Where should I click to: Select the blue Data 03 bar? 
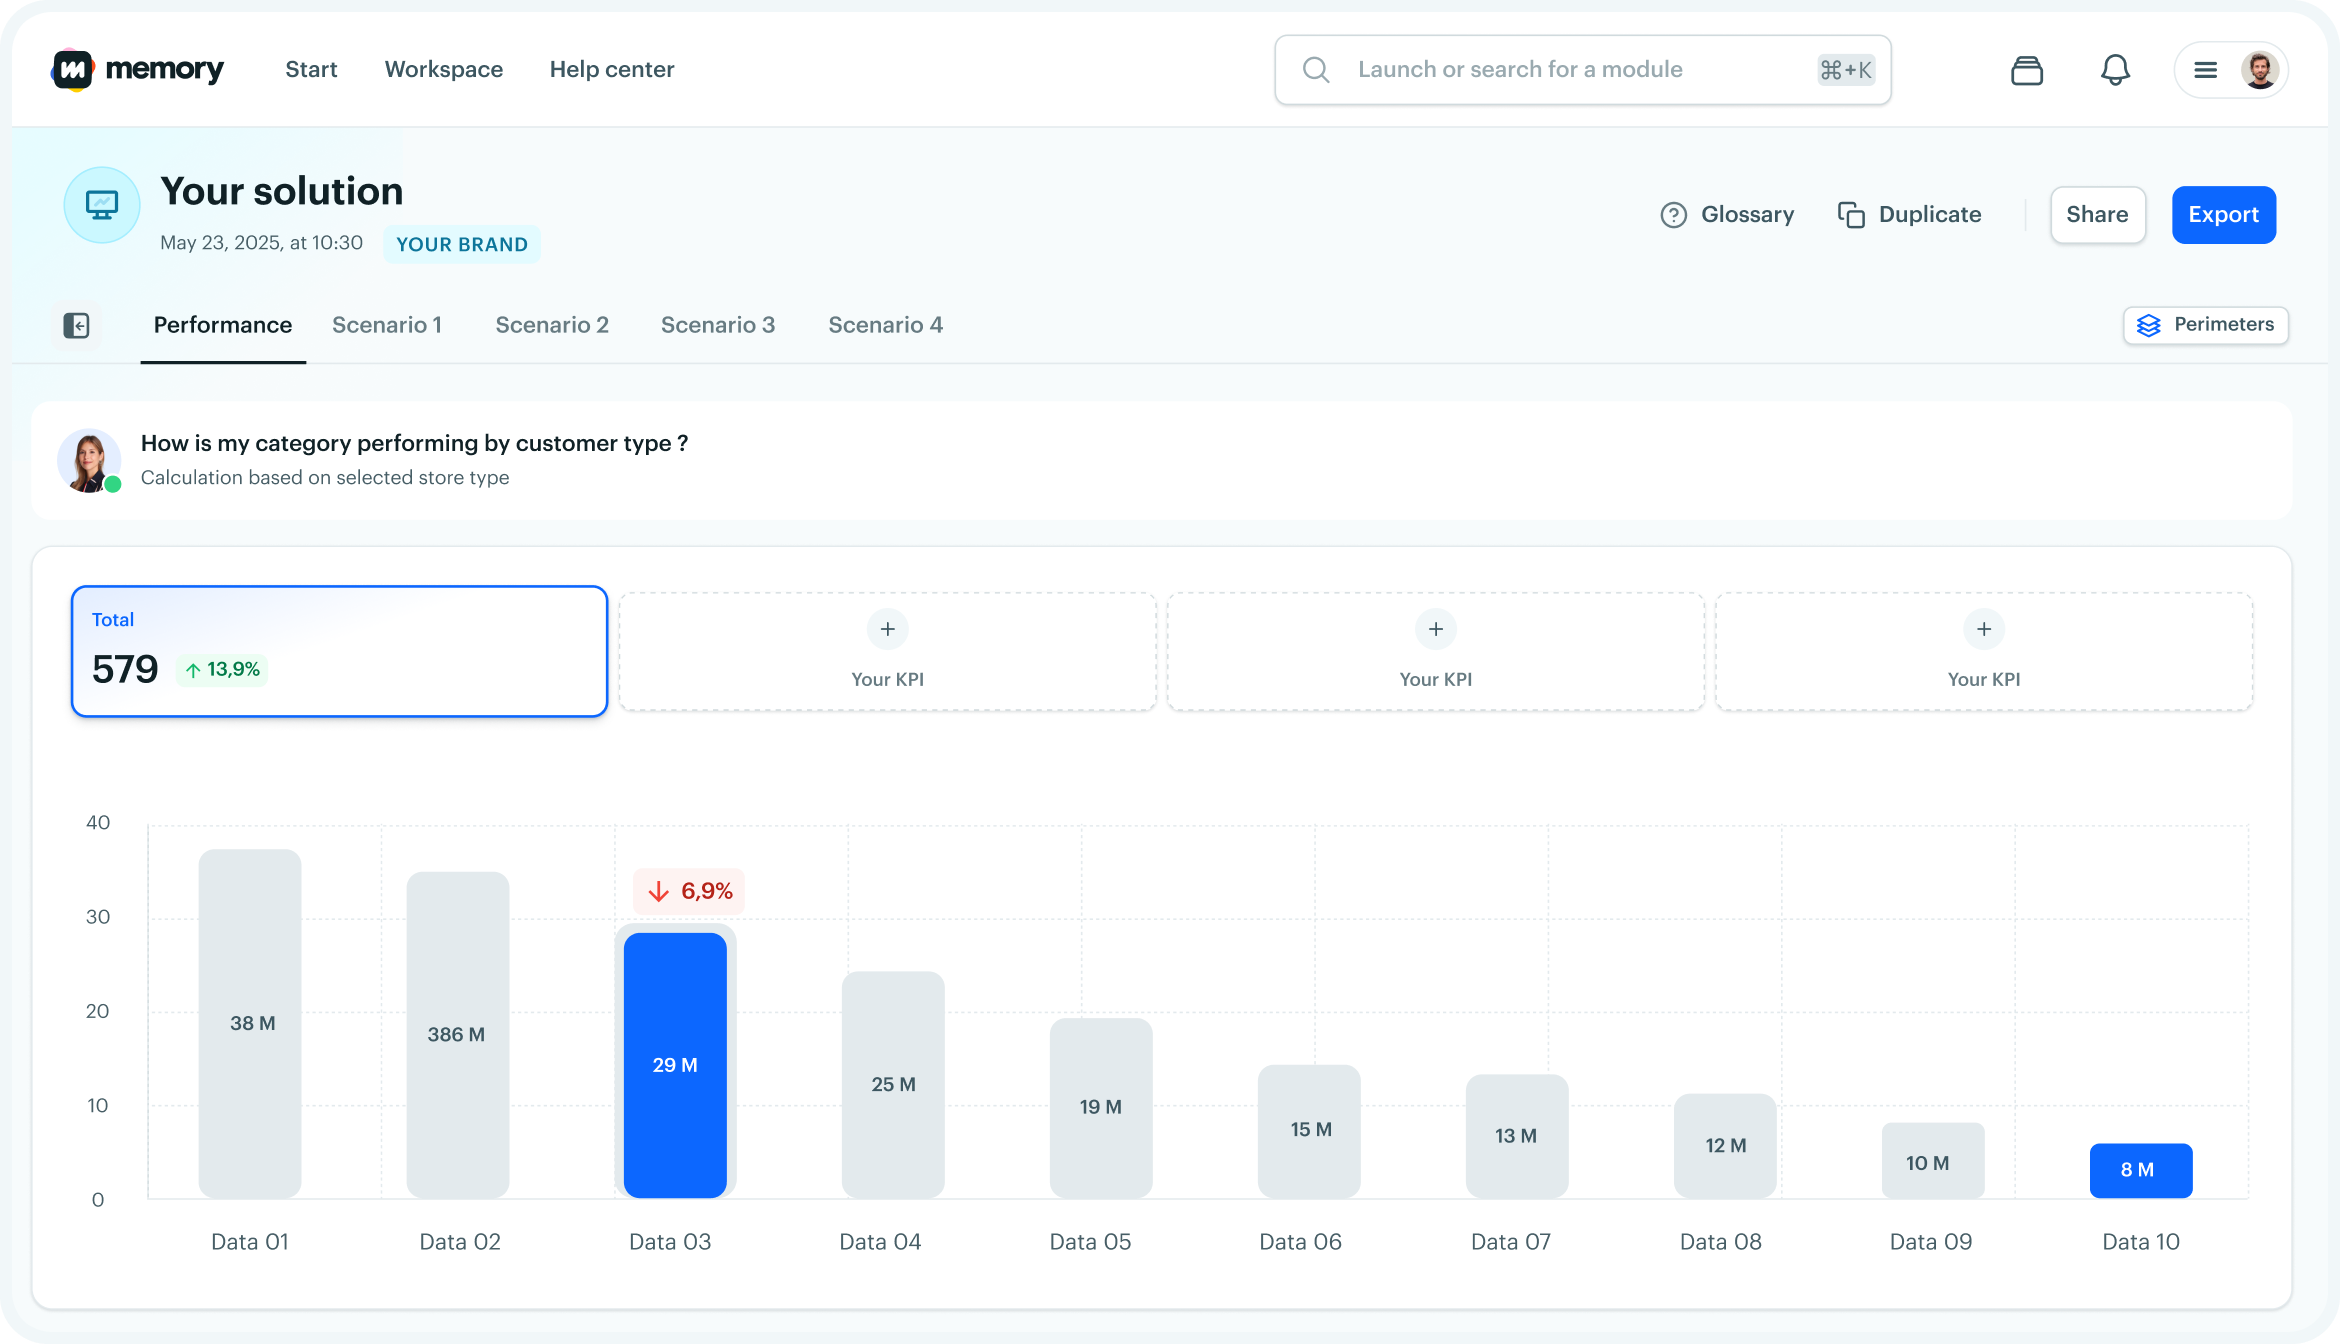(675, 1065)
